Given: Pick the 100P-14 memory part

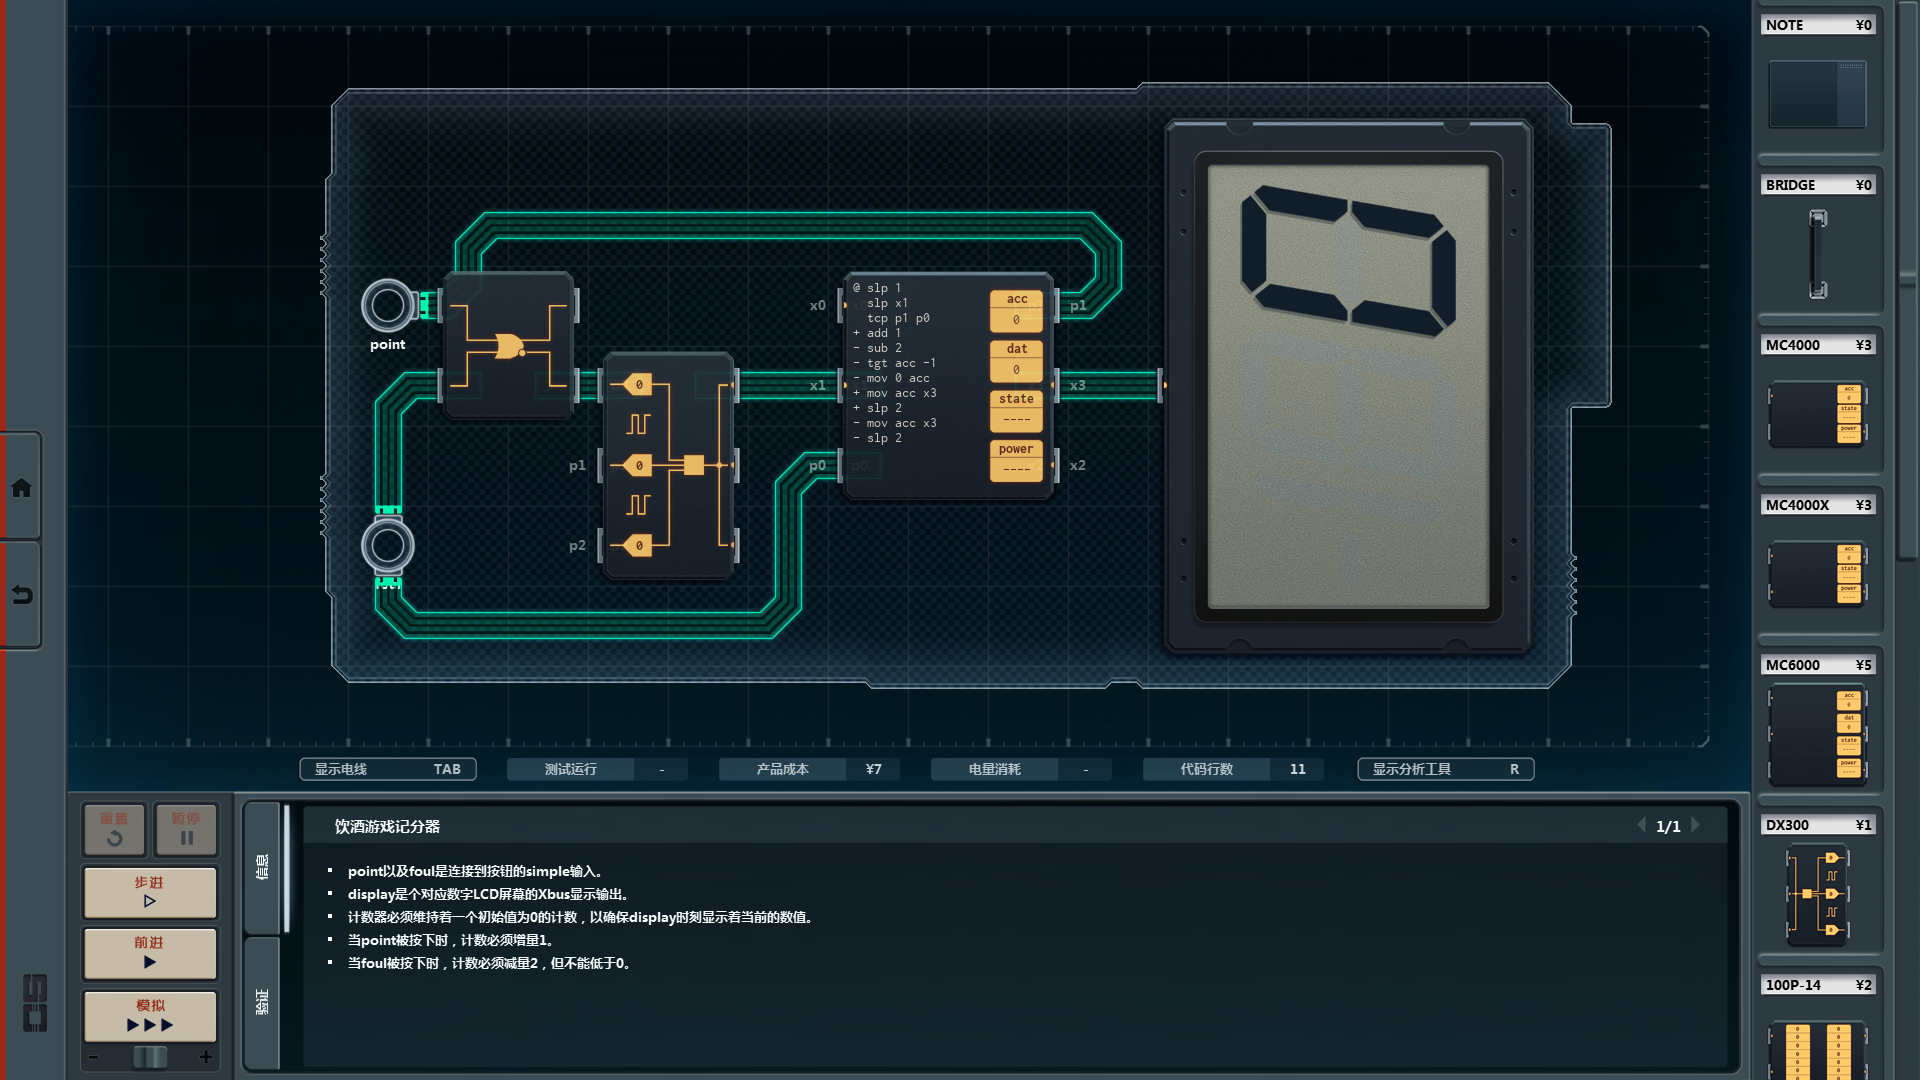Looking at the screenshot, I should (1817, 1048).
